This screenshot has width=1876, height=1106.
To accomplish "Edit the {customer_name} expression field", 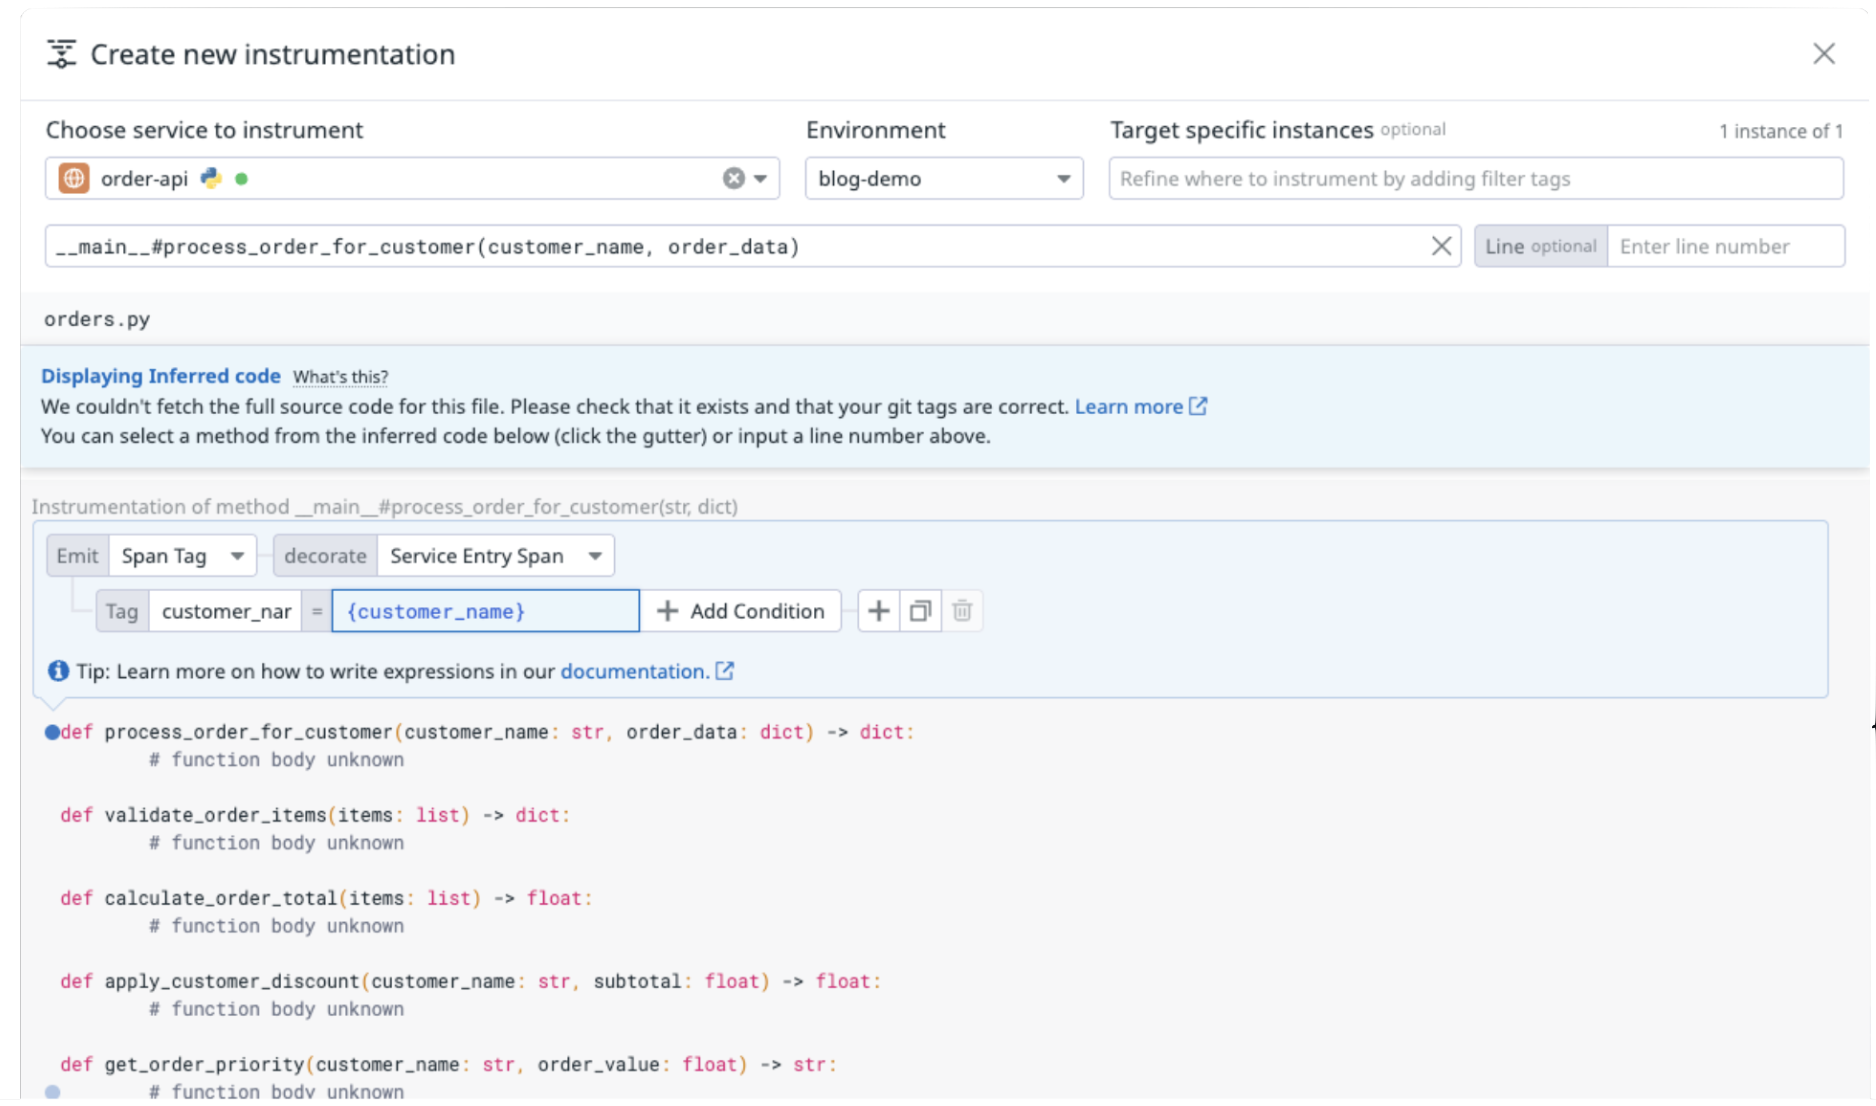I will pyautogui.click(x=485, y=611).
